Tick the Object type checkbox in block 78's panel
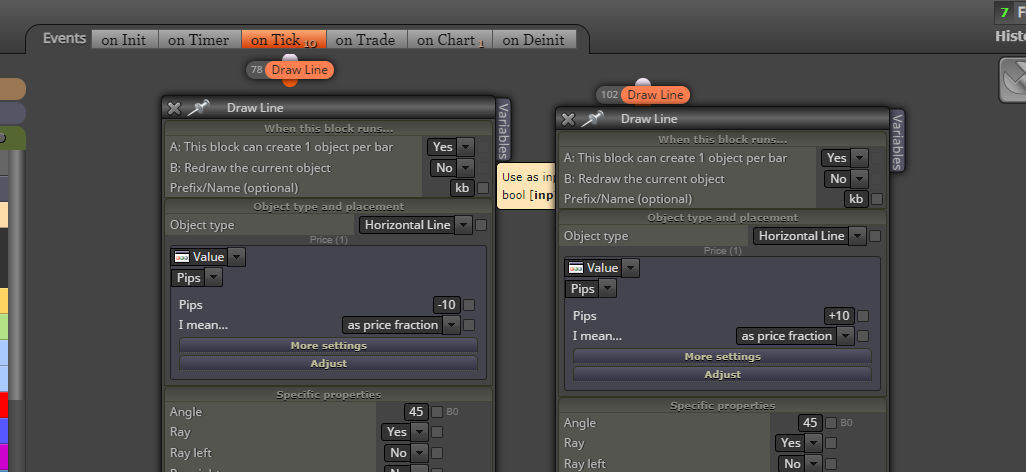This screenshot has height=472, width=1026. 481,225
